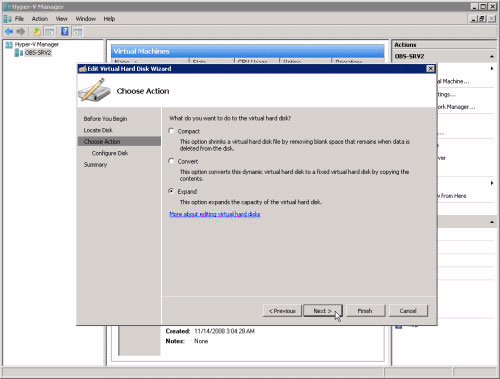
Task: Click the grey Forward arrow toolbar icon
Action: click(21, 32)
